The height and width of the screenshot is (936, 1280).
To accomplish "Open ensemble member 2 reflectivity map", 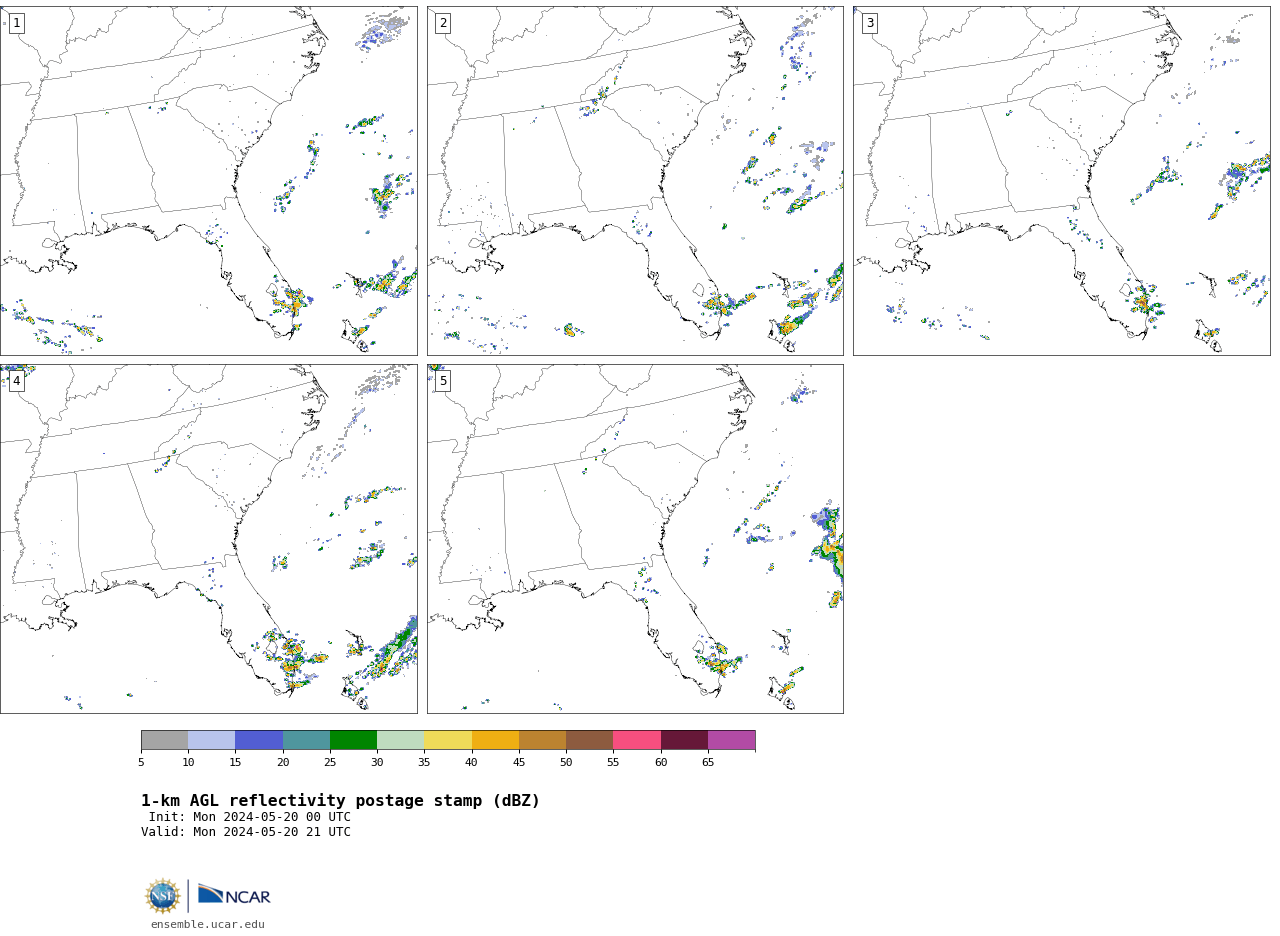I will pos(635,181).
